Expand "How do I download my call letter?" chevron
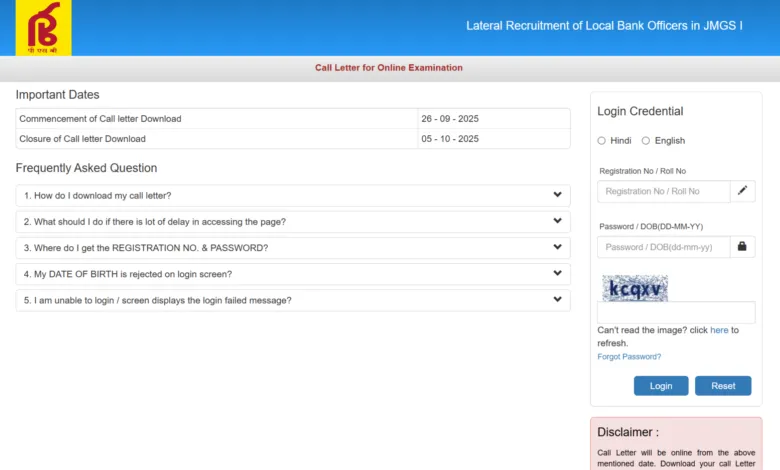The image size is (780, 470). point(557,195)
